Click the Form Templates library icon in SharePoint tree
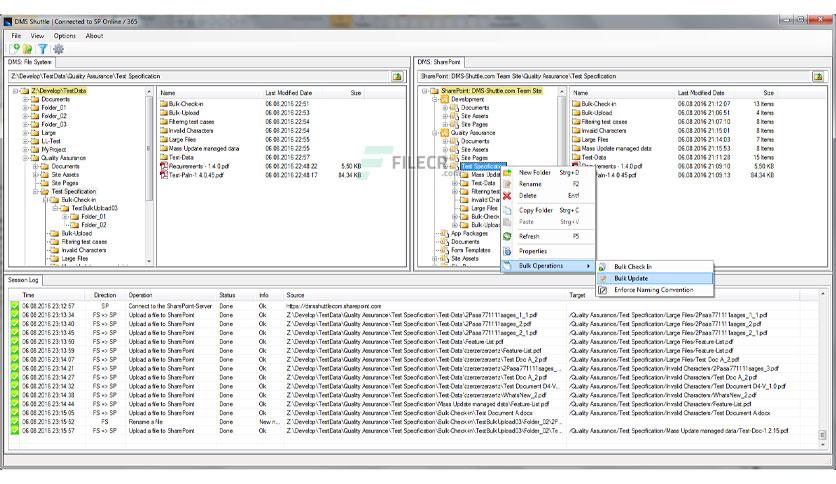Viewport: 836px width, 484px height. point(444,250)
